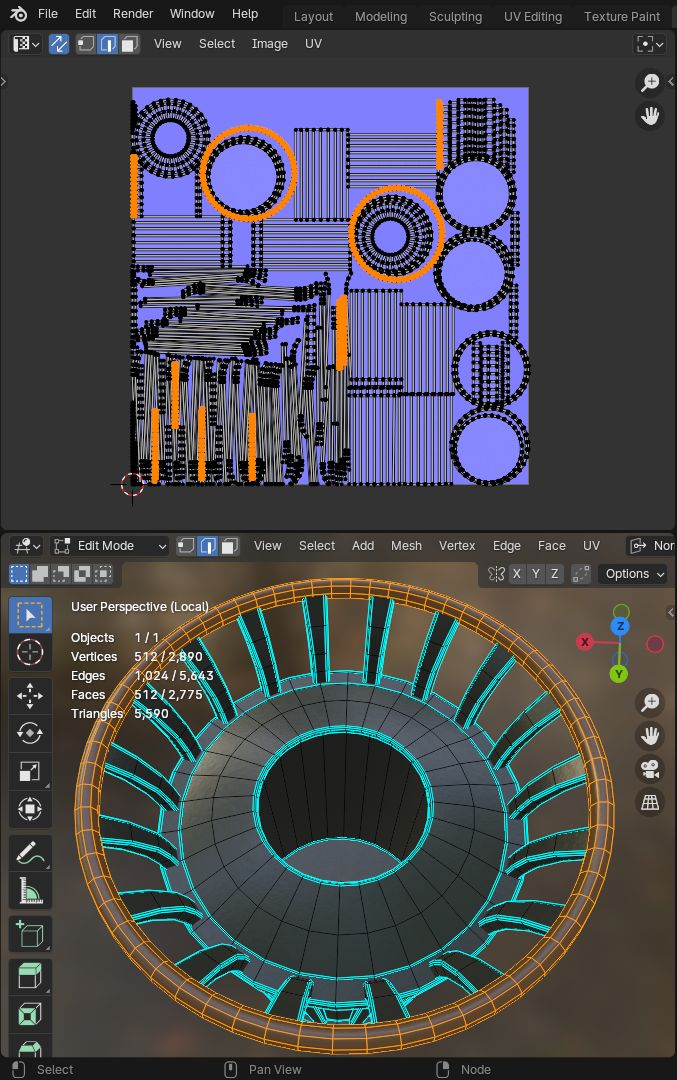Open the Vertex menu

[457, 546]
